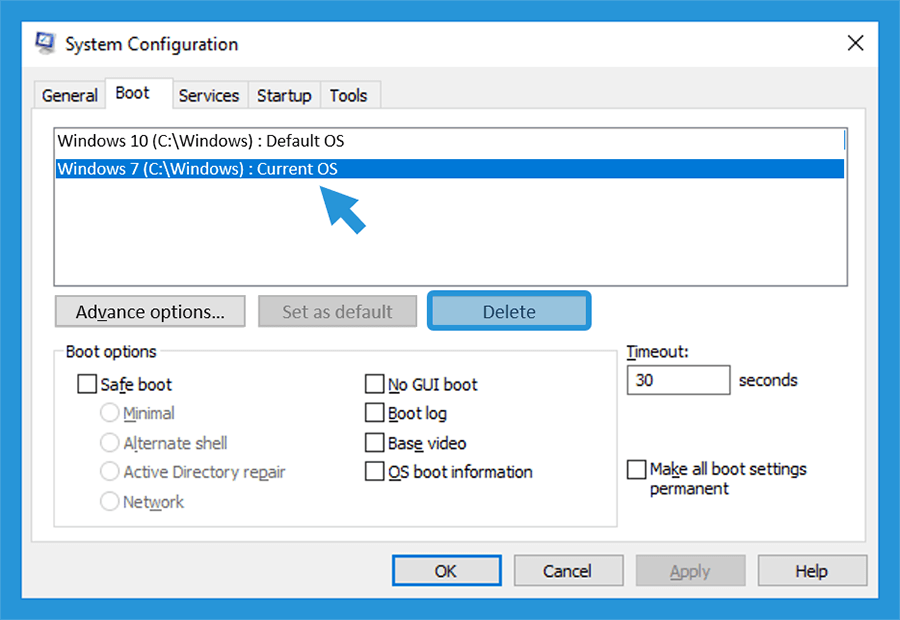Close the System Configuration window
Viewport: 900px width, 620px height.
855,43
